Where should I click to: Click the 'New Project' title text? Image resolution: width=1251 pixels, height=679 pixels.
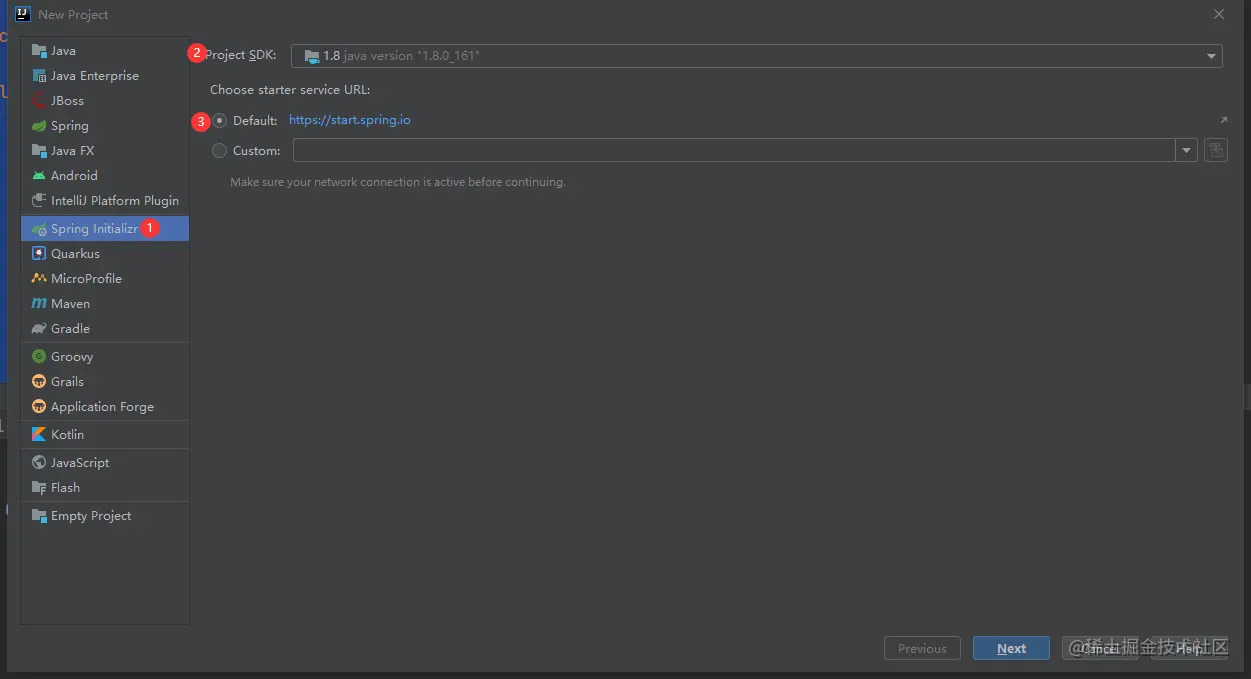[73, 15]
